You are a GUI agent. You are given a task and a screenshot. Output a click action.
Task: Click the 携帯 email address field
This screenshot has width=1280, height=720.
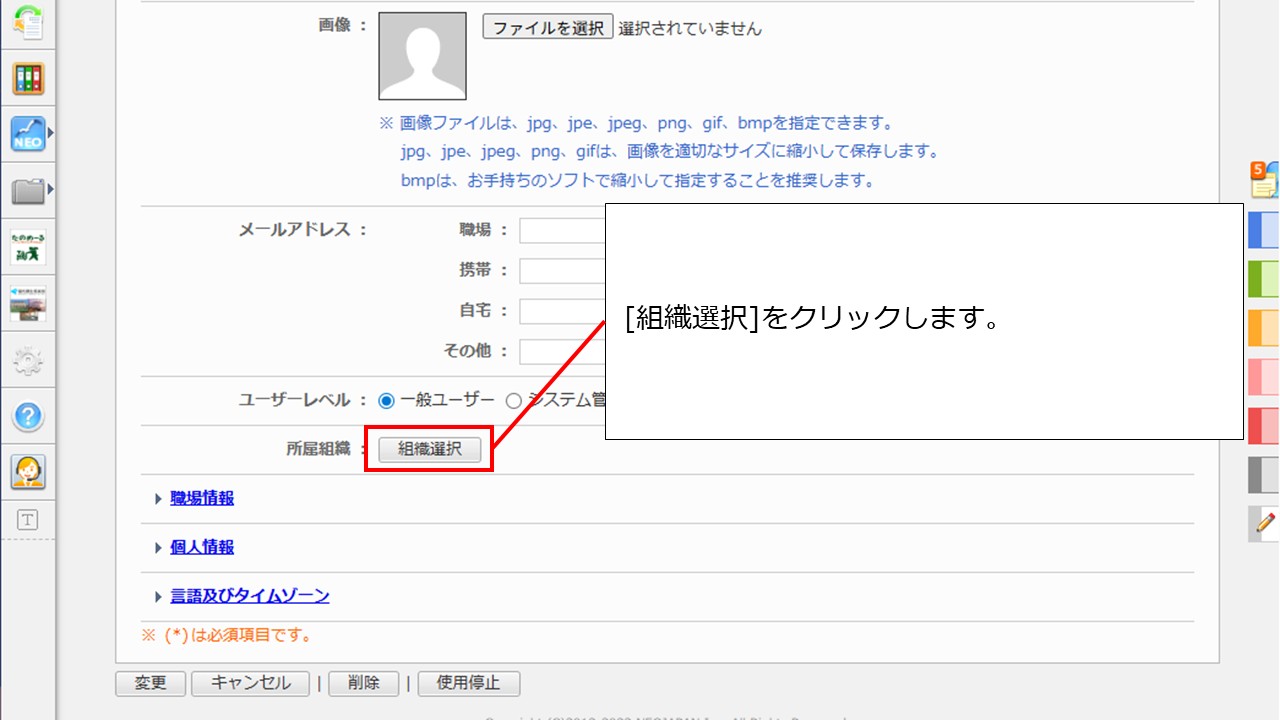[562, 271]
